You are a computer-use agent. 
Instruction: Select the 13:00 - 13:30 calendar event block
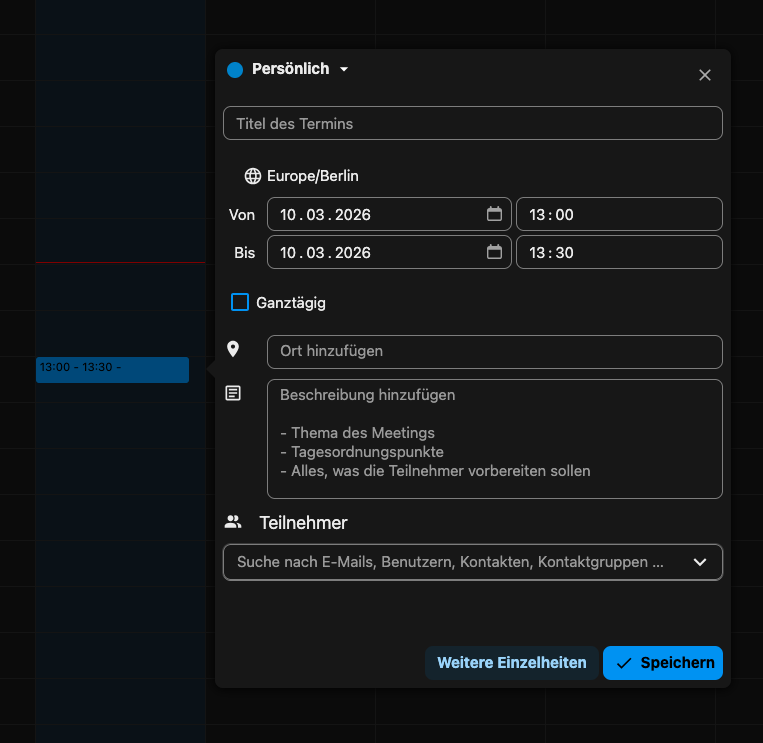[x=112, y=369]
